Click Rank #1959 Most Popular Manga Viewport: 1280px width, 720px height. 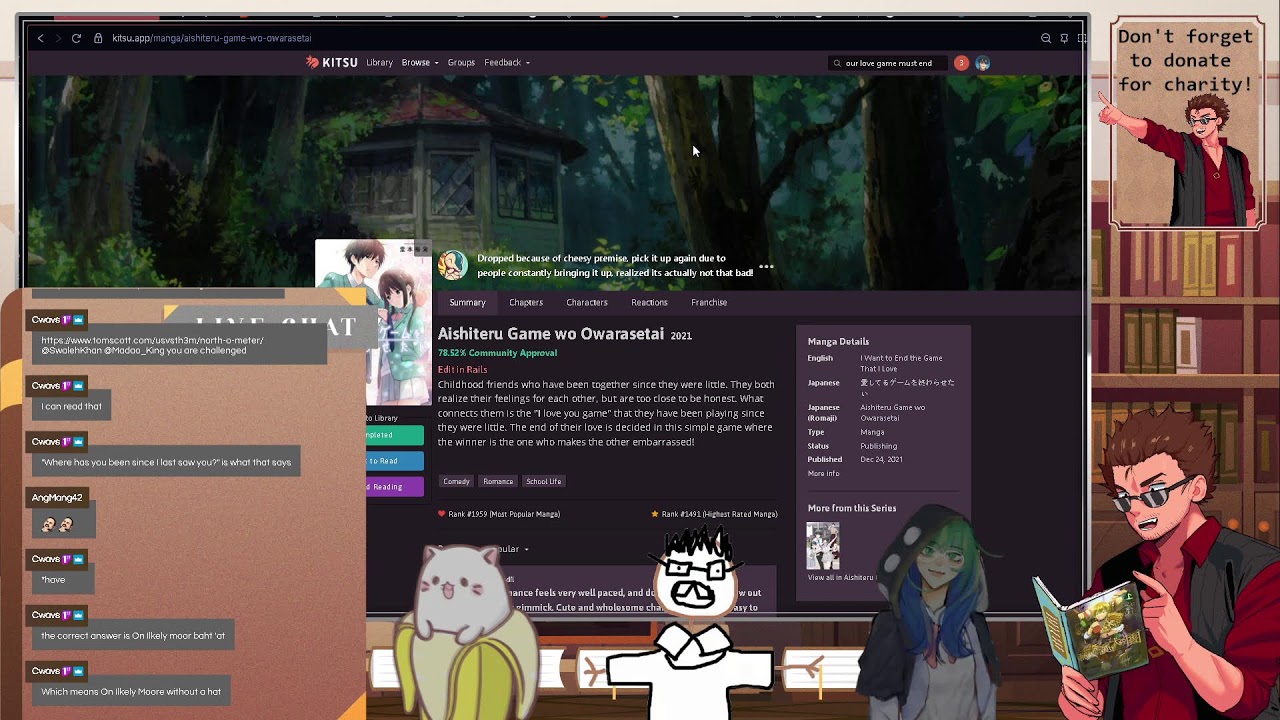click(504, 514)
